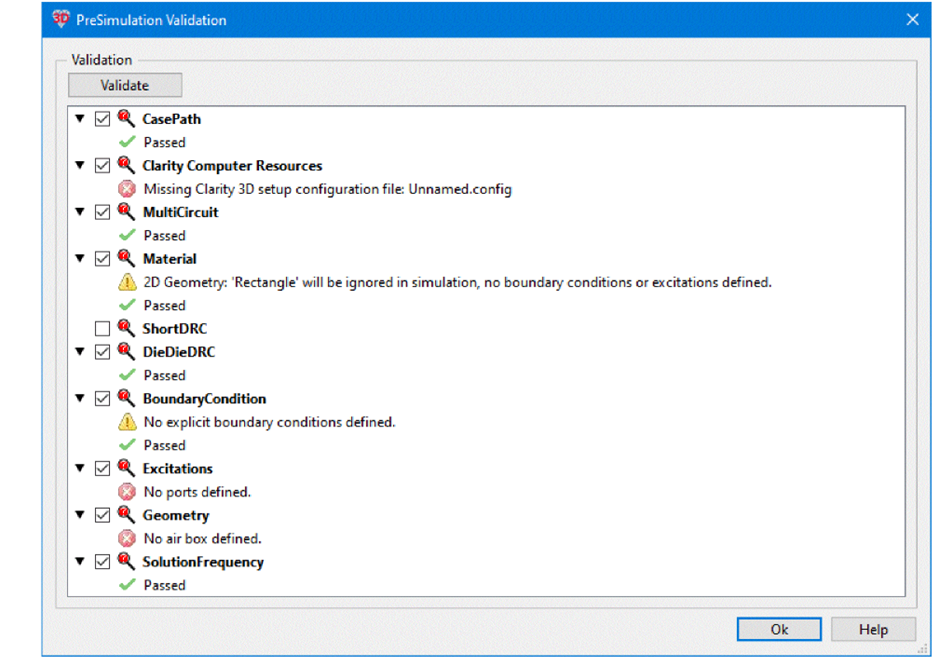This screenshot has height=667, width=940.
Task: Select the SolutionFrequency entry
Action: [x=202, y=562]
